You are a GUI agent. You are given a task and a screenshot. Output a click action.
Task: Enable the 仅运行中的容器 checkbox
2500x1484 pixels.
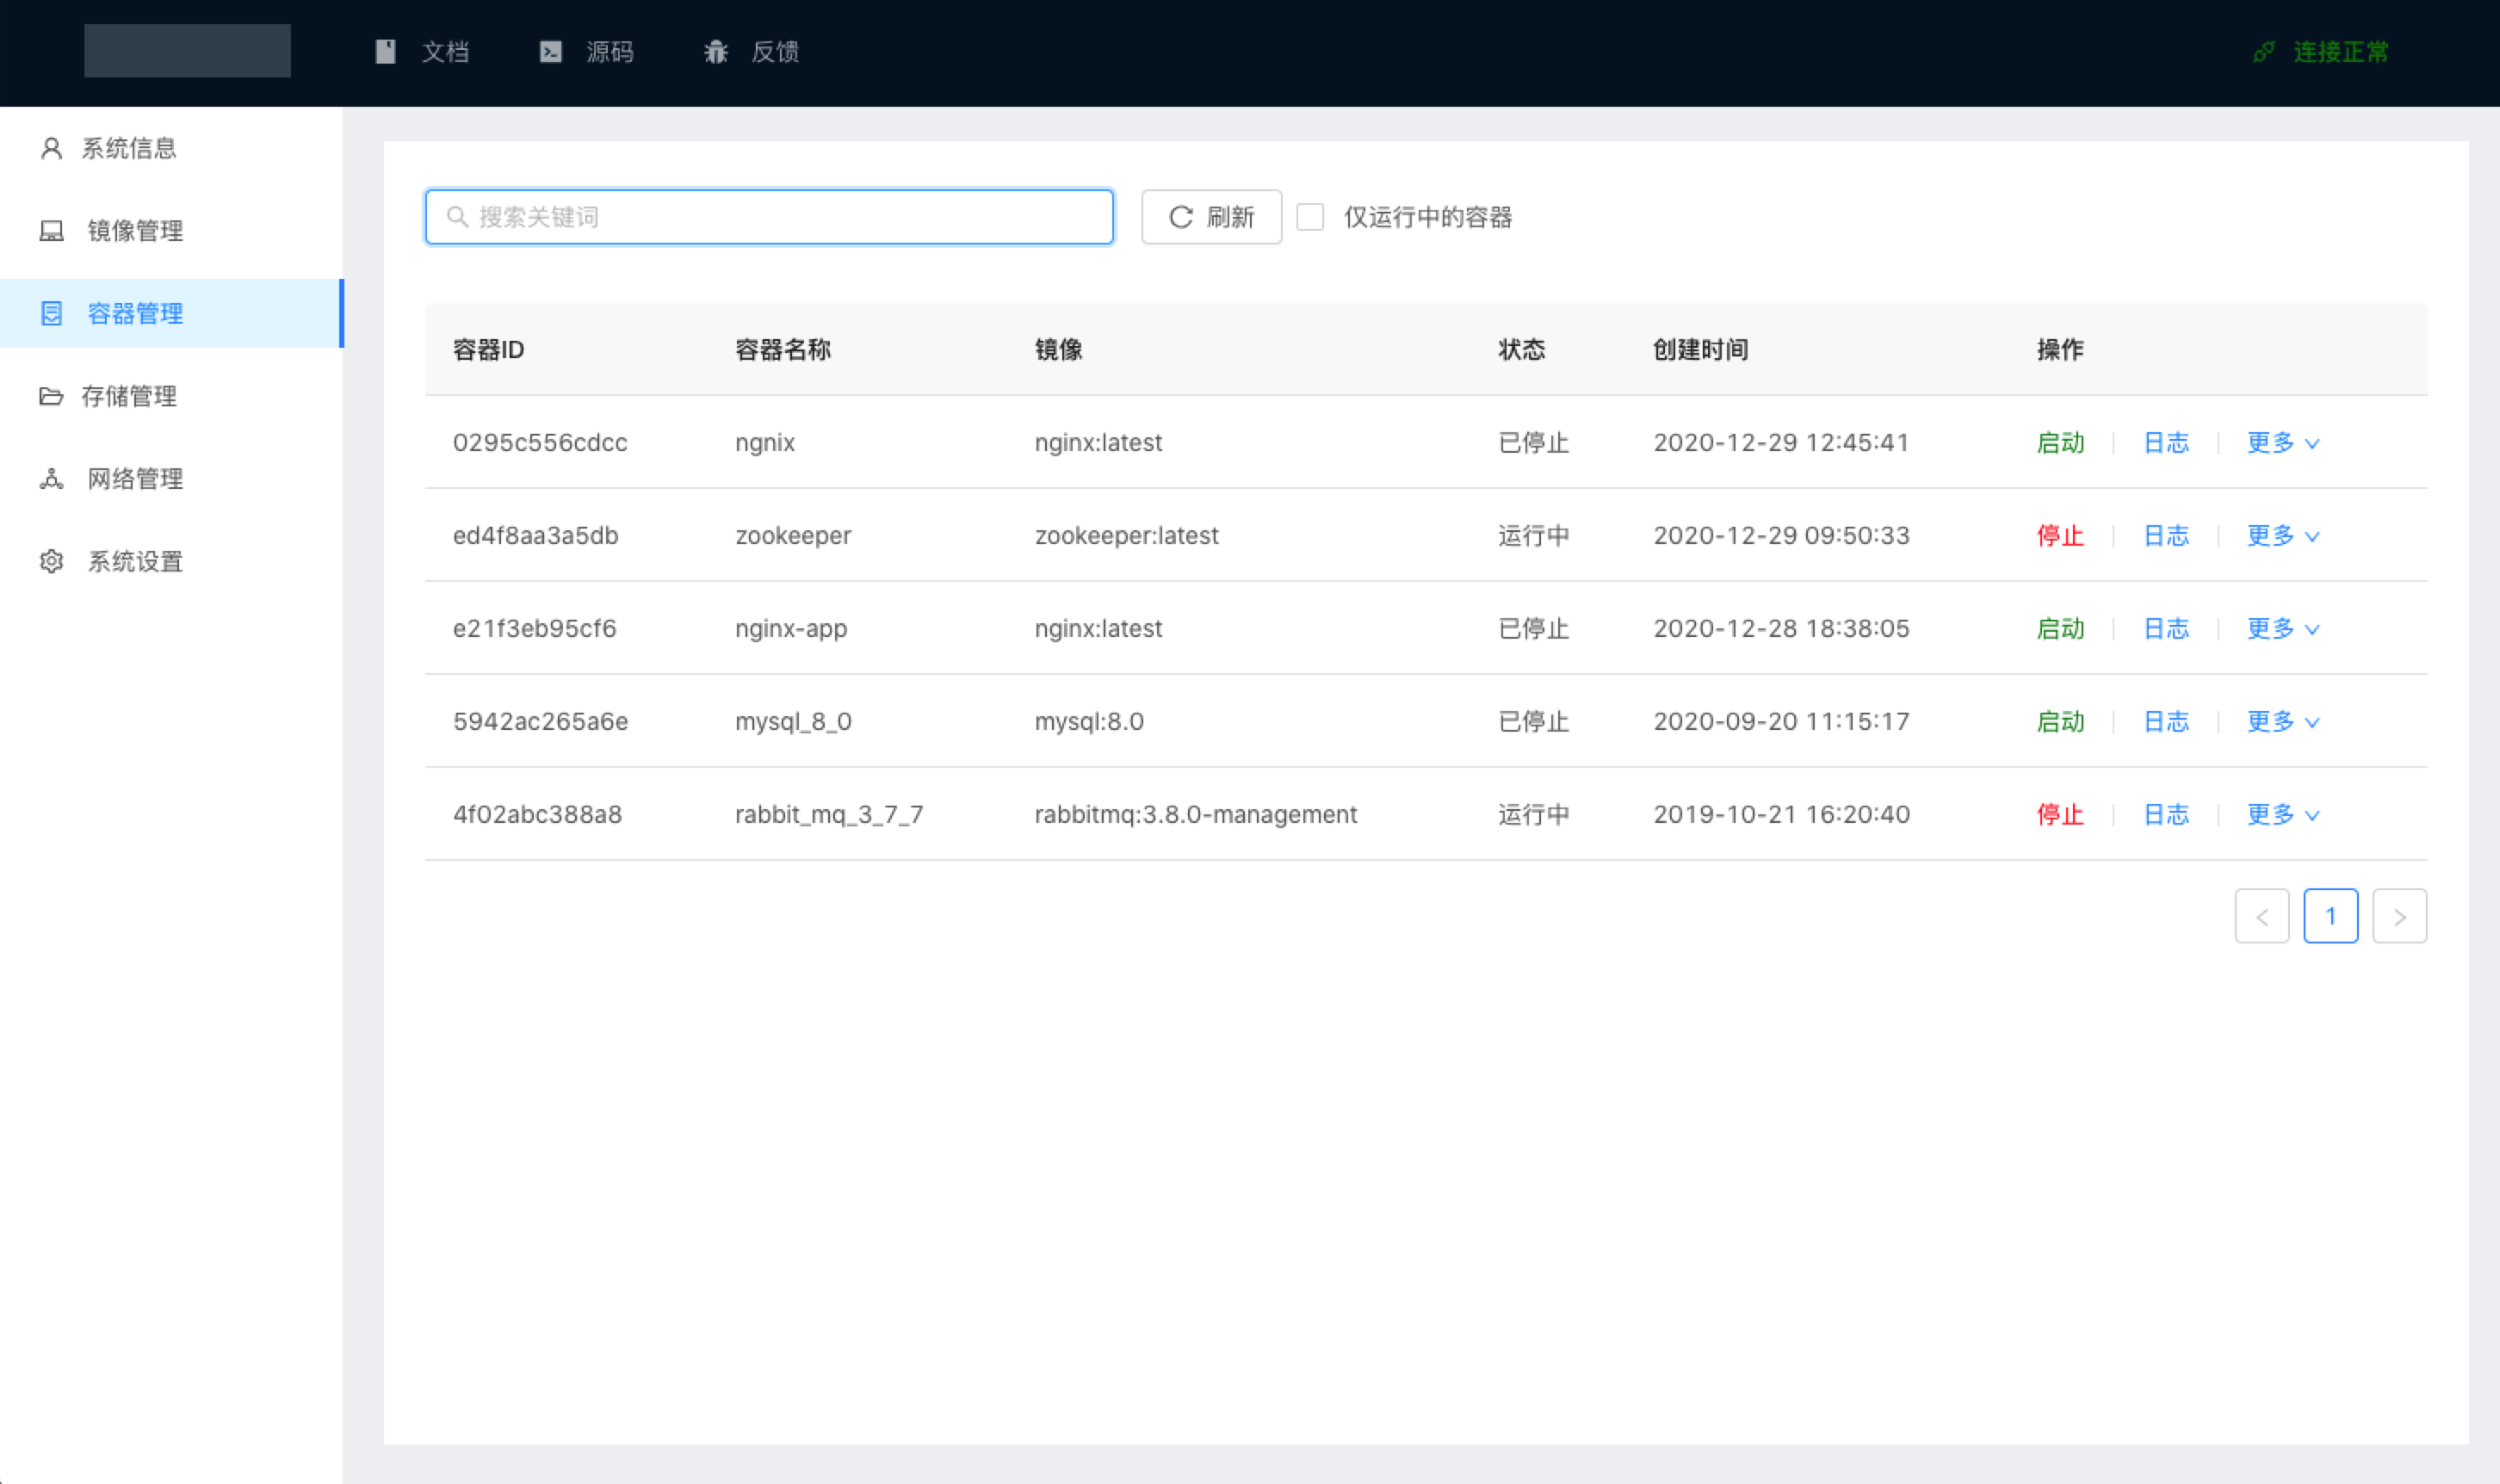click(1309, 217)
